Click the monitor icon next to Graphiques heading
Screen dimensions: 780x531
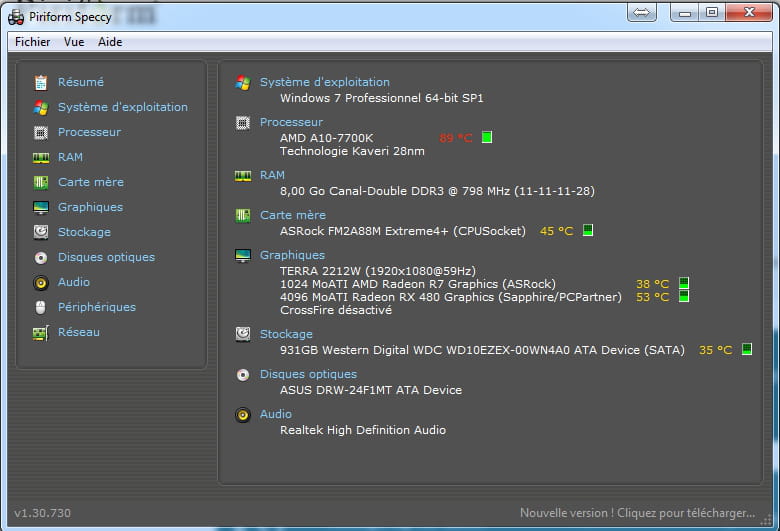click(x=243, y=256)
